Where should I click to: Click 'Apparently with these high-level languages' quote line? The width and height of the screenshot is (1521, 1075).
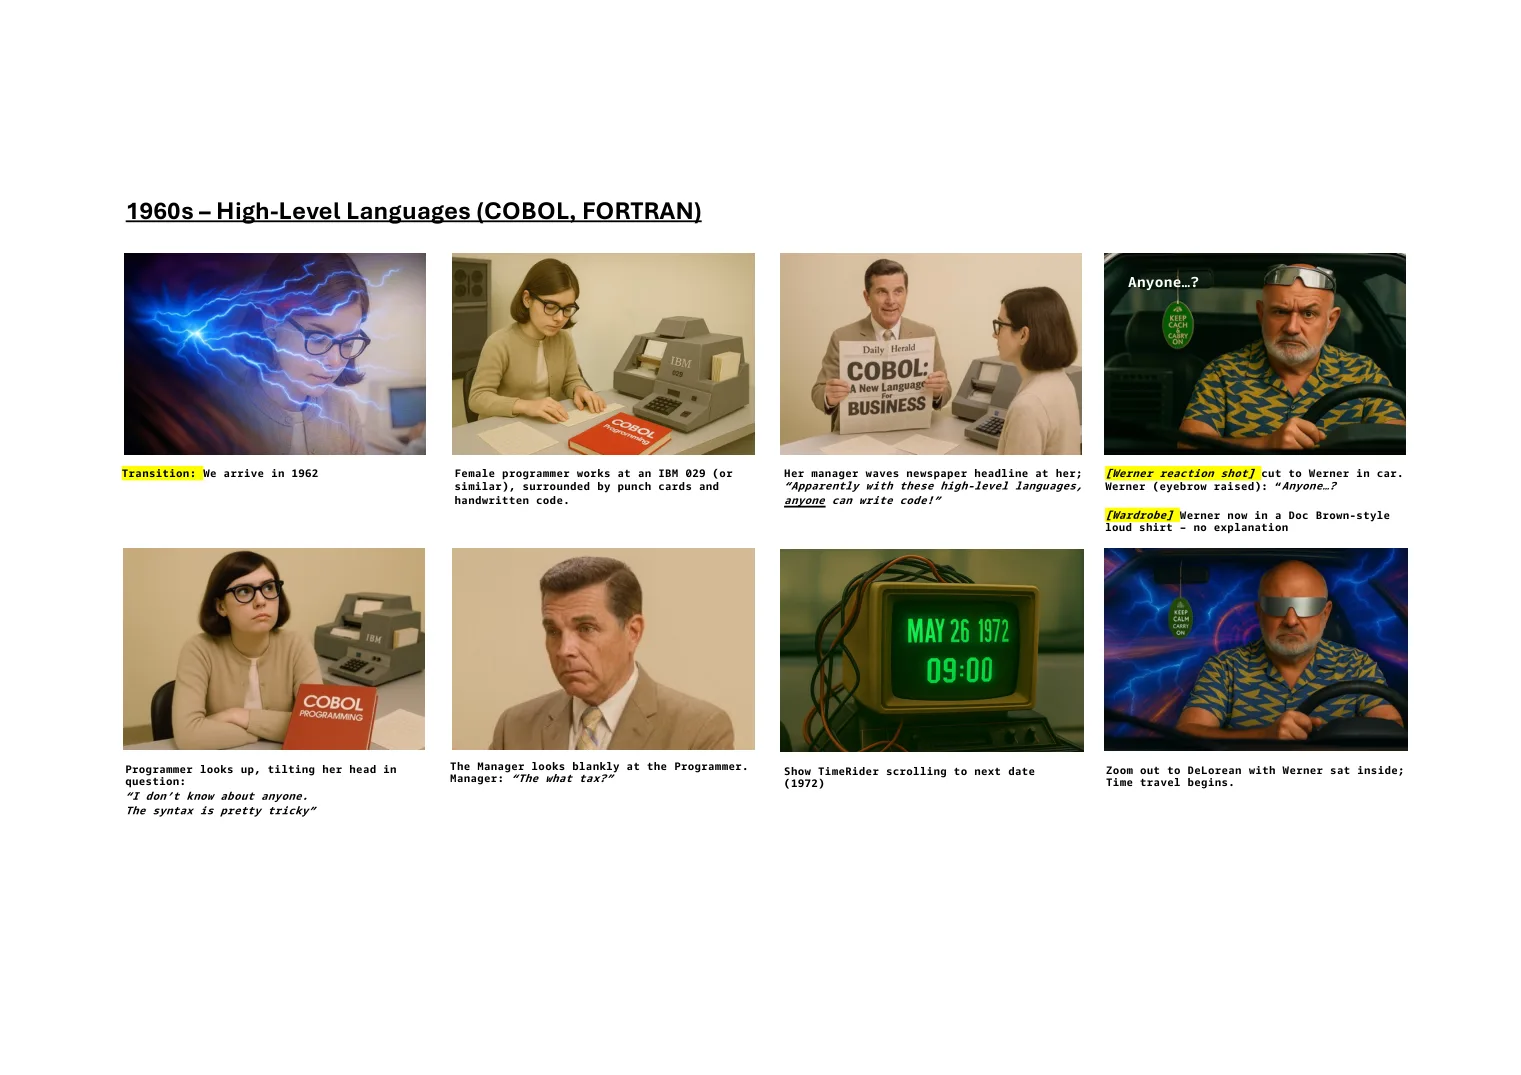tap(933, 487)
